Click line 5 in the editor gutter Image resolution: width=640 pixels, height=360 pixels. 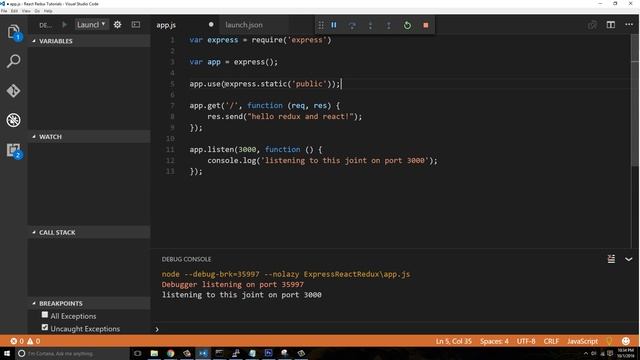coord(172,84)
